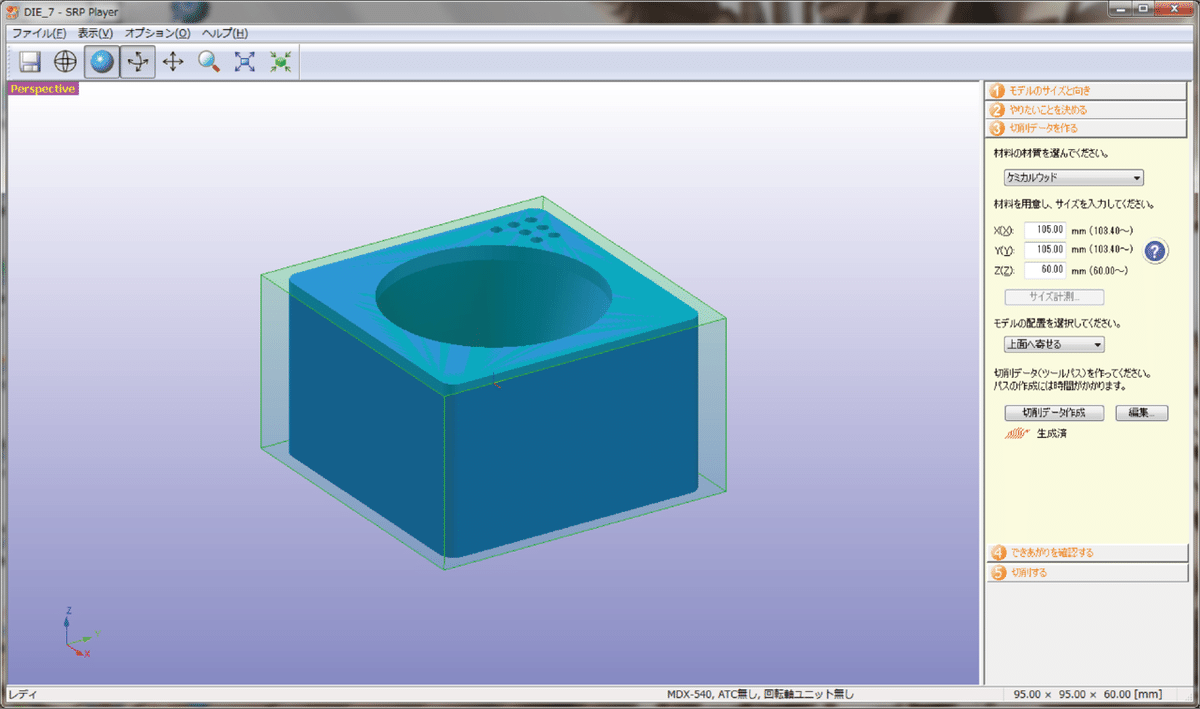The width and height of the screenshot is (1200, 709).
Task: Select the magnifier zoom tool
Action: 208,62
